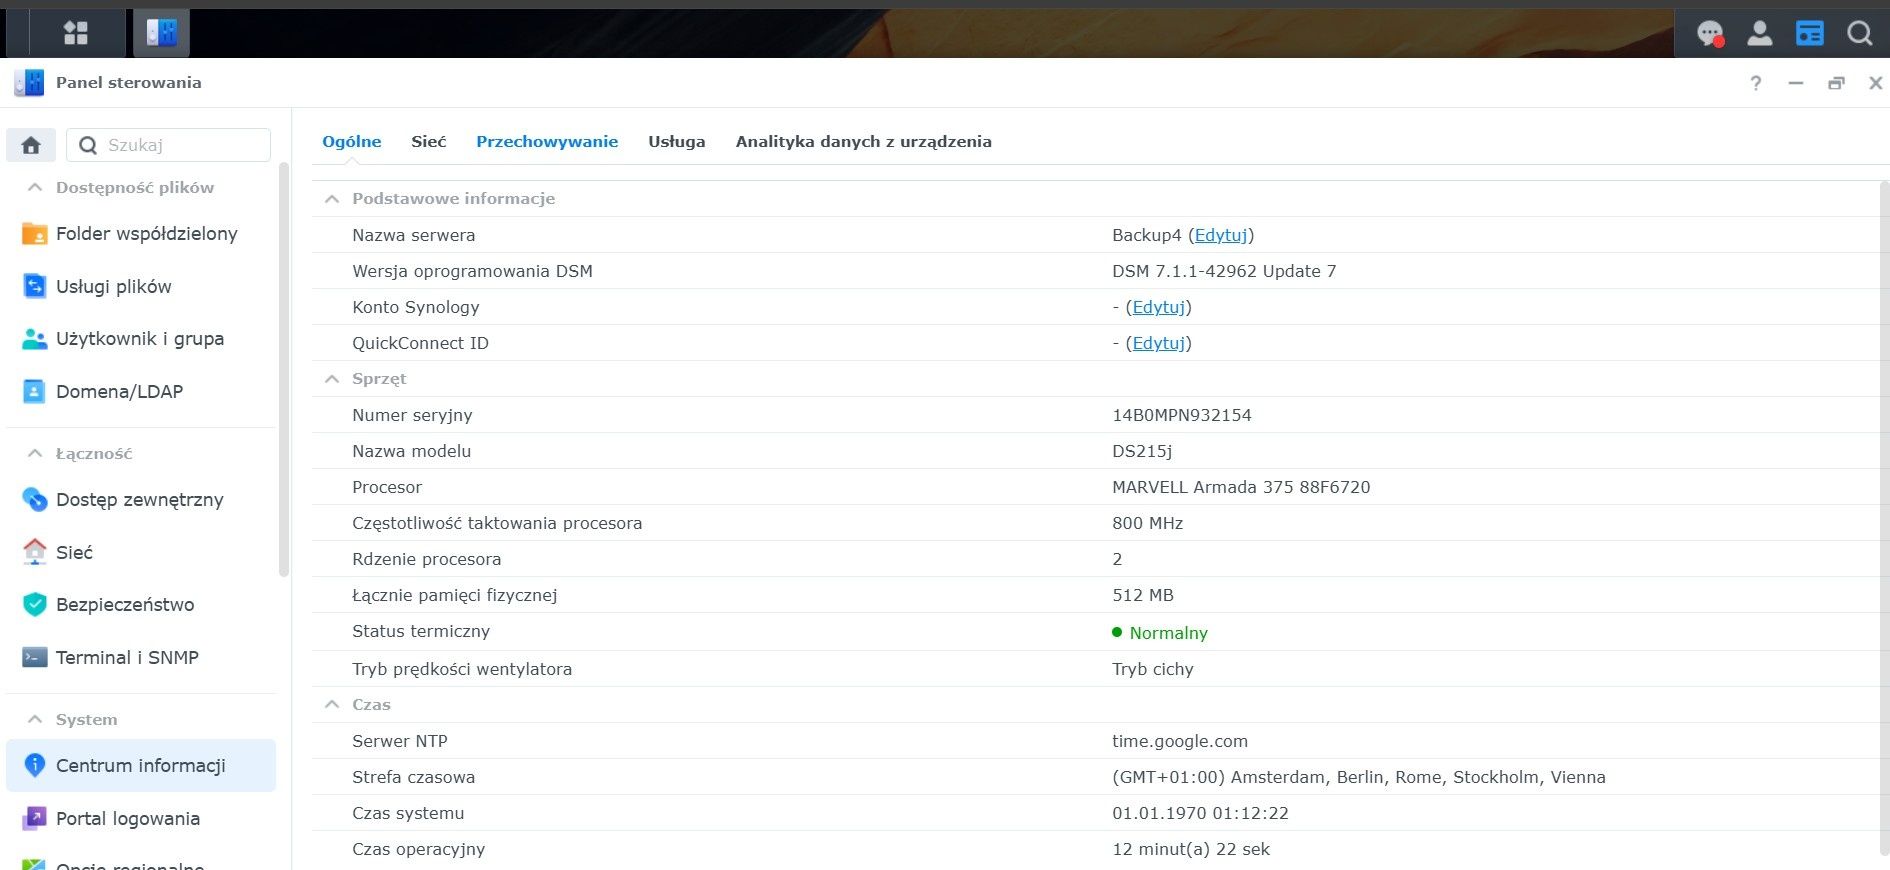This screenshot has height=870, width=1890.
Task: Switch to the Przechowywanie tab
Action: click(x=547, y=142)
